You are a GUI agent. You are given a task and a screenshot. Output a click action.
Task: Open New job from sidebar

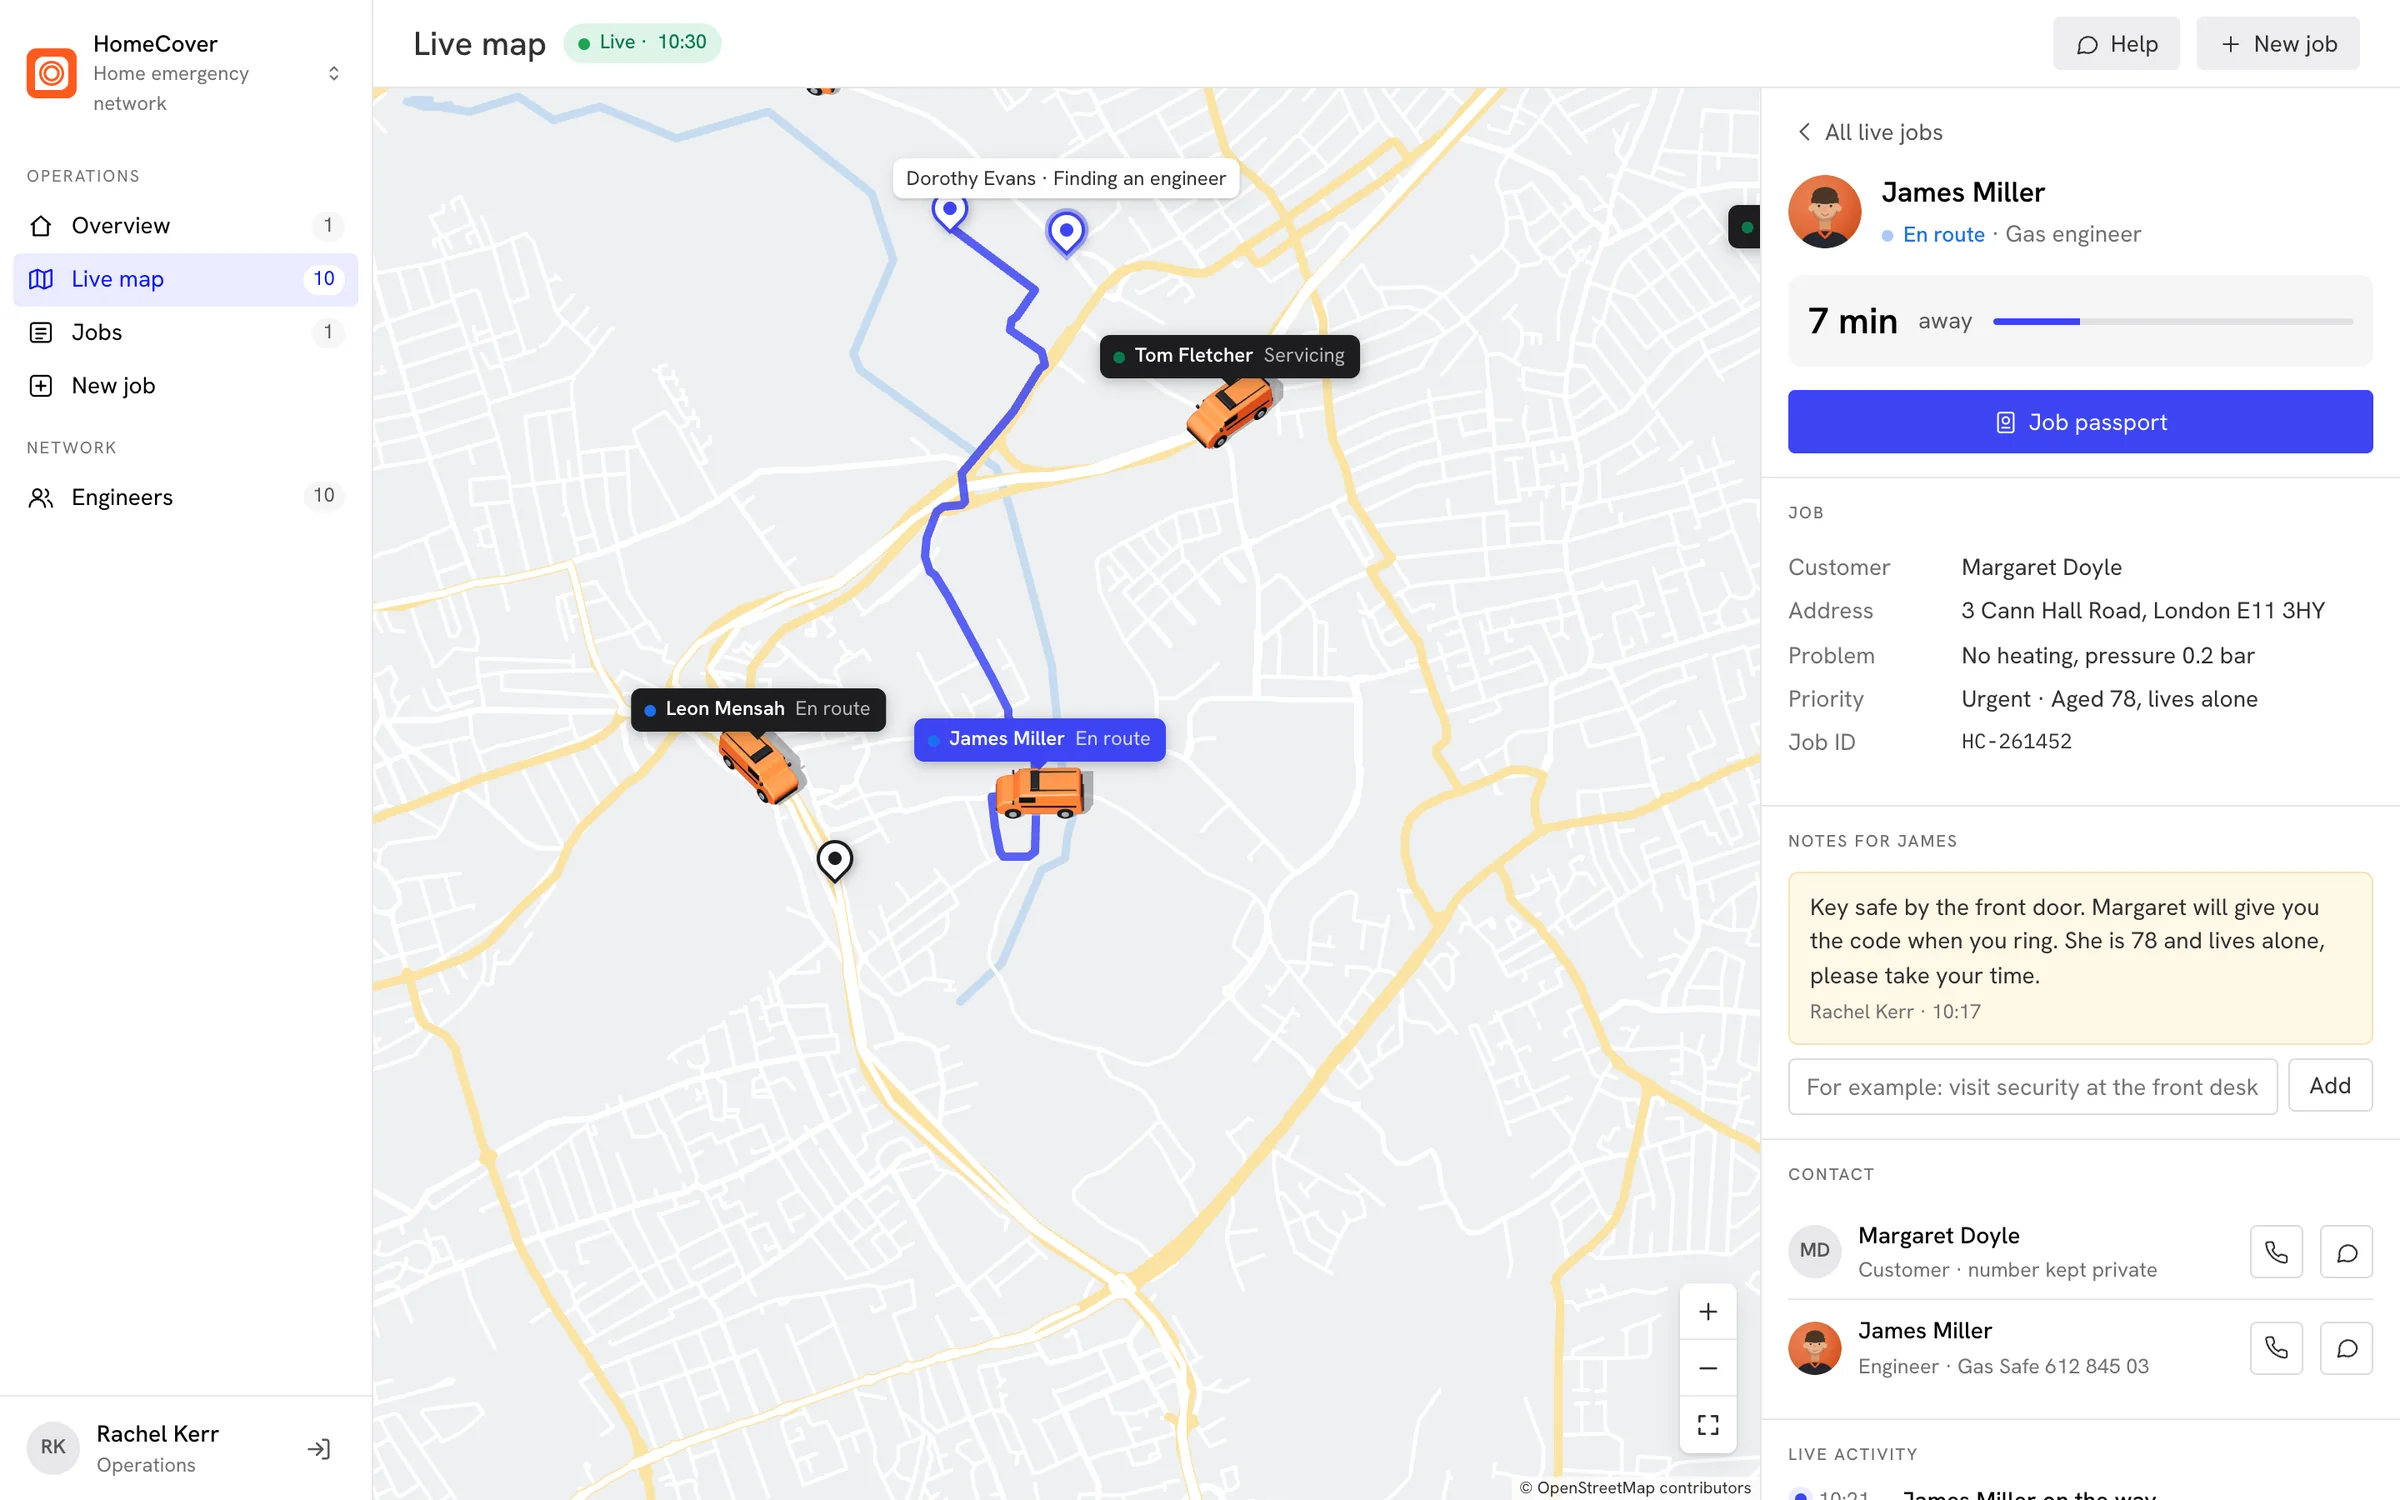click(185, 386)
